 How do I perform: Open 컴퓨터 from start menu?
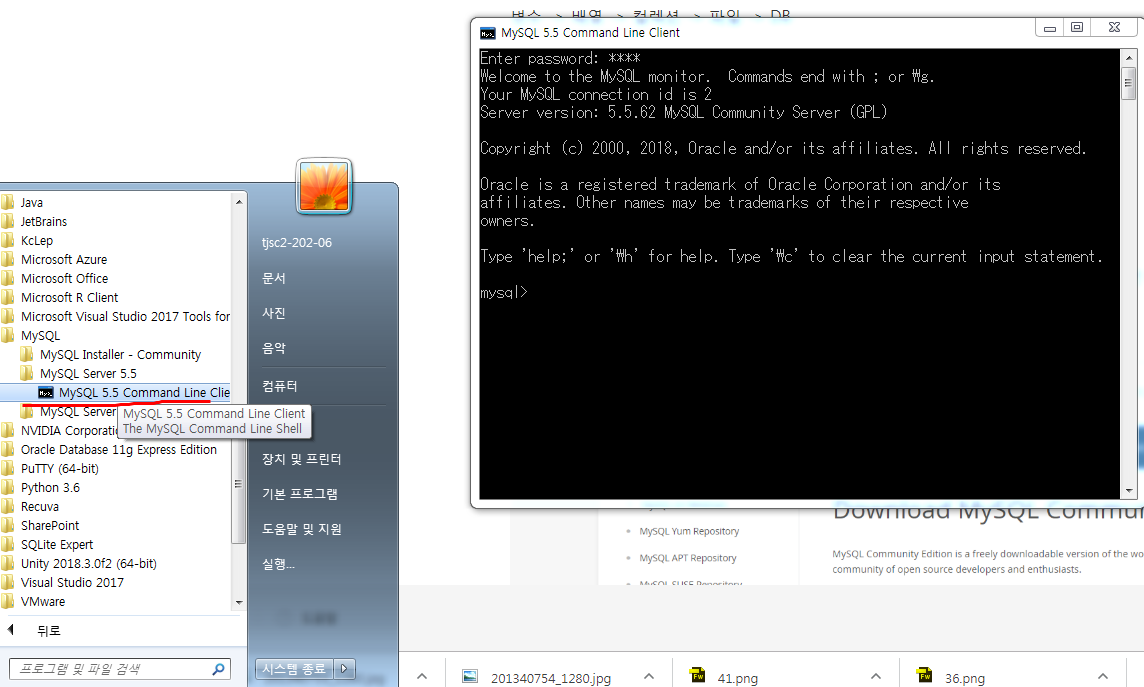point(280,386)
